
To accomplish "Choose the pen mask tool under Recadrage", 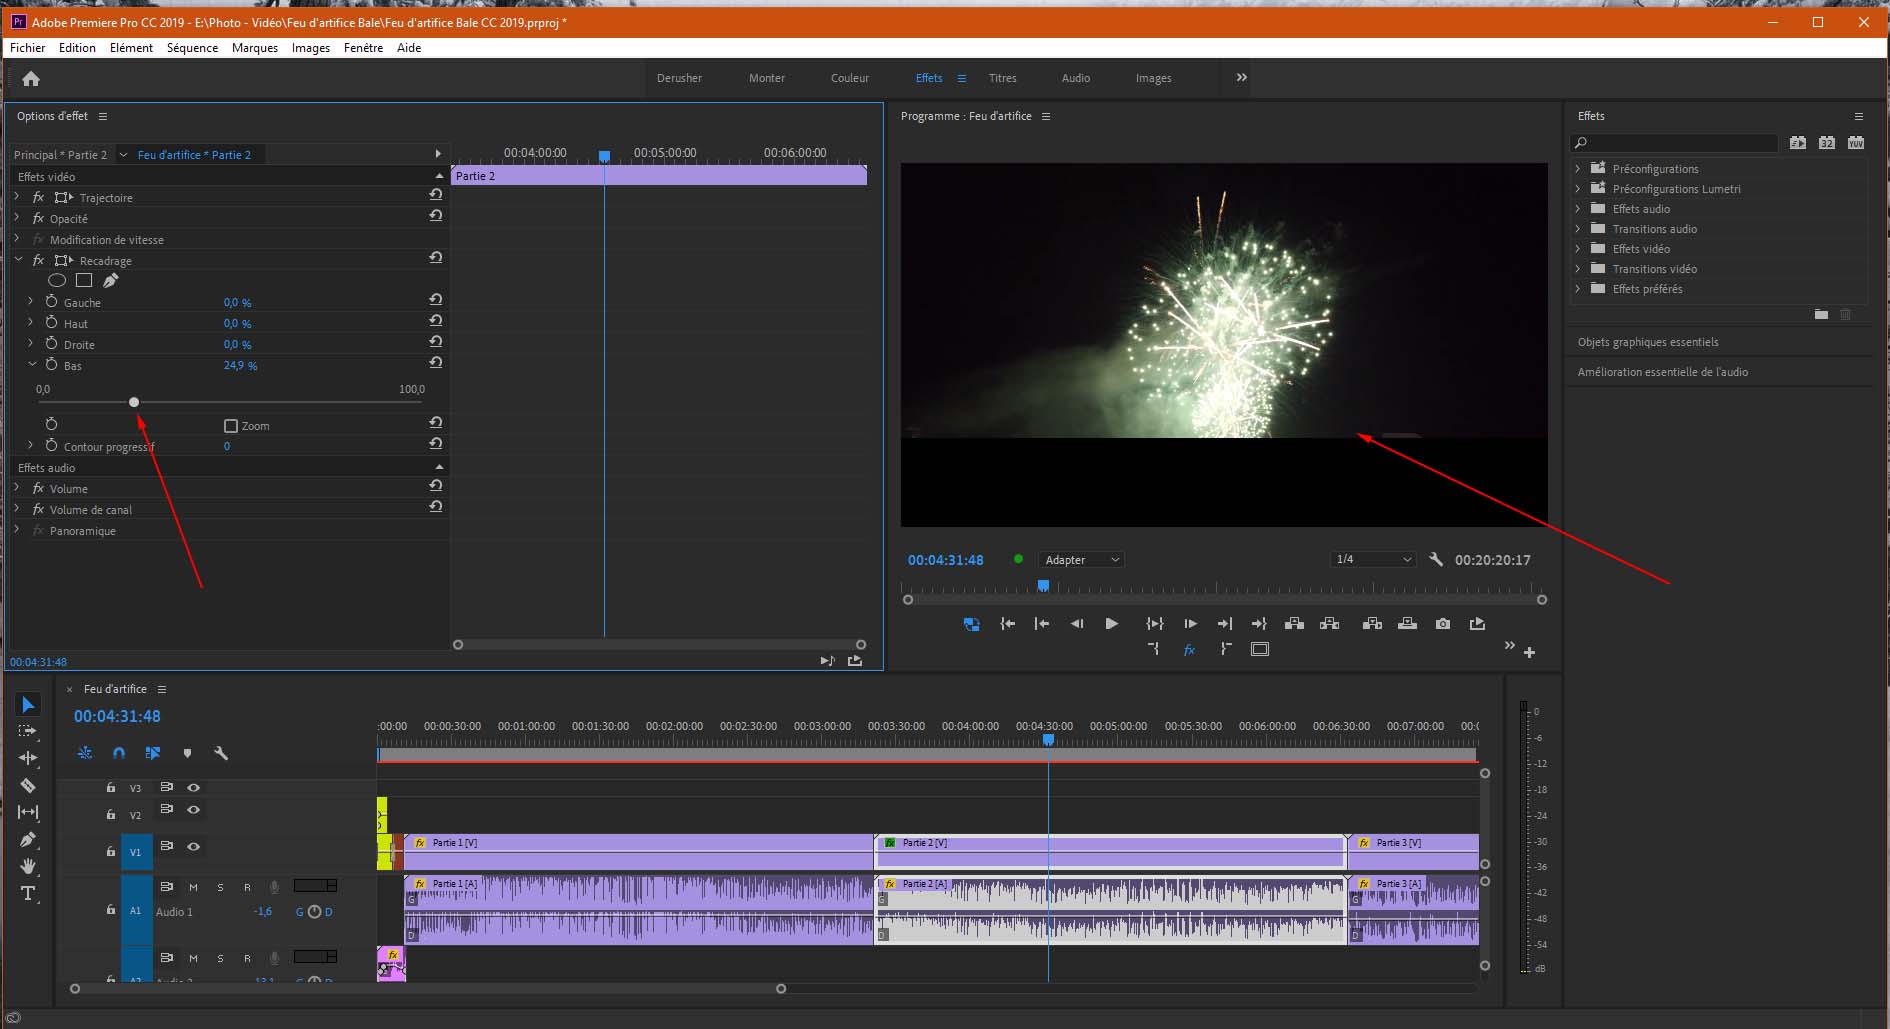I will pyautogui.click(x=110, y=281).
